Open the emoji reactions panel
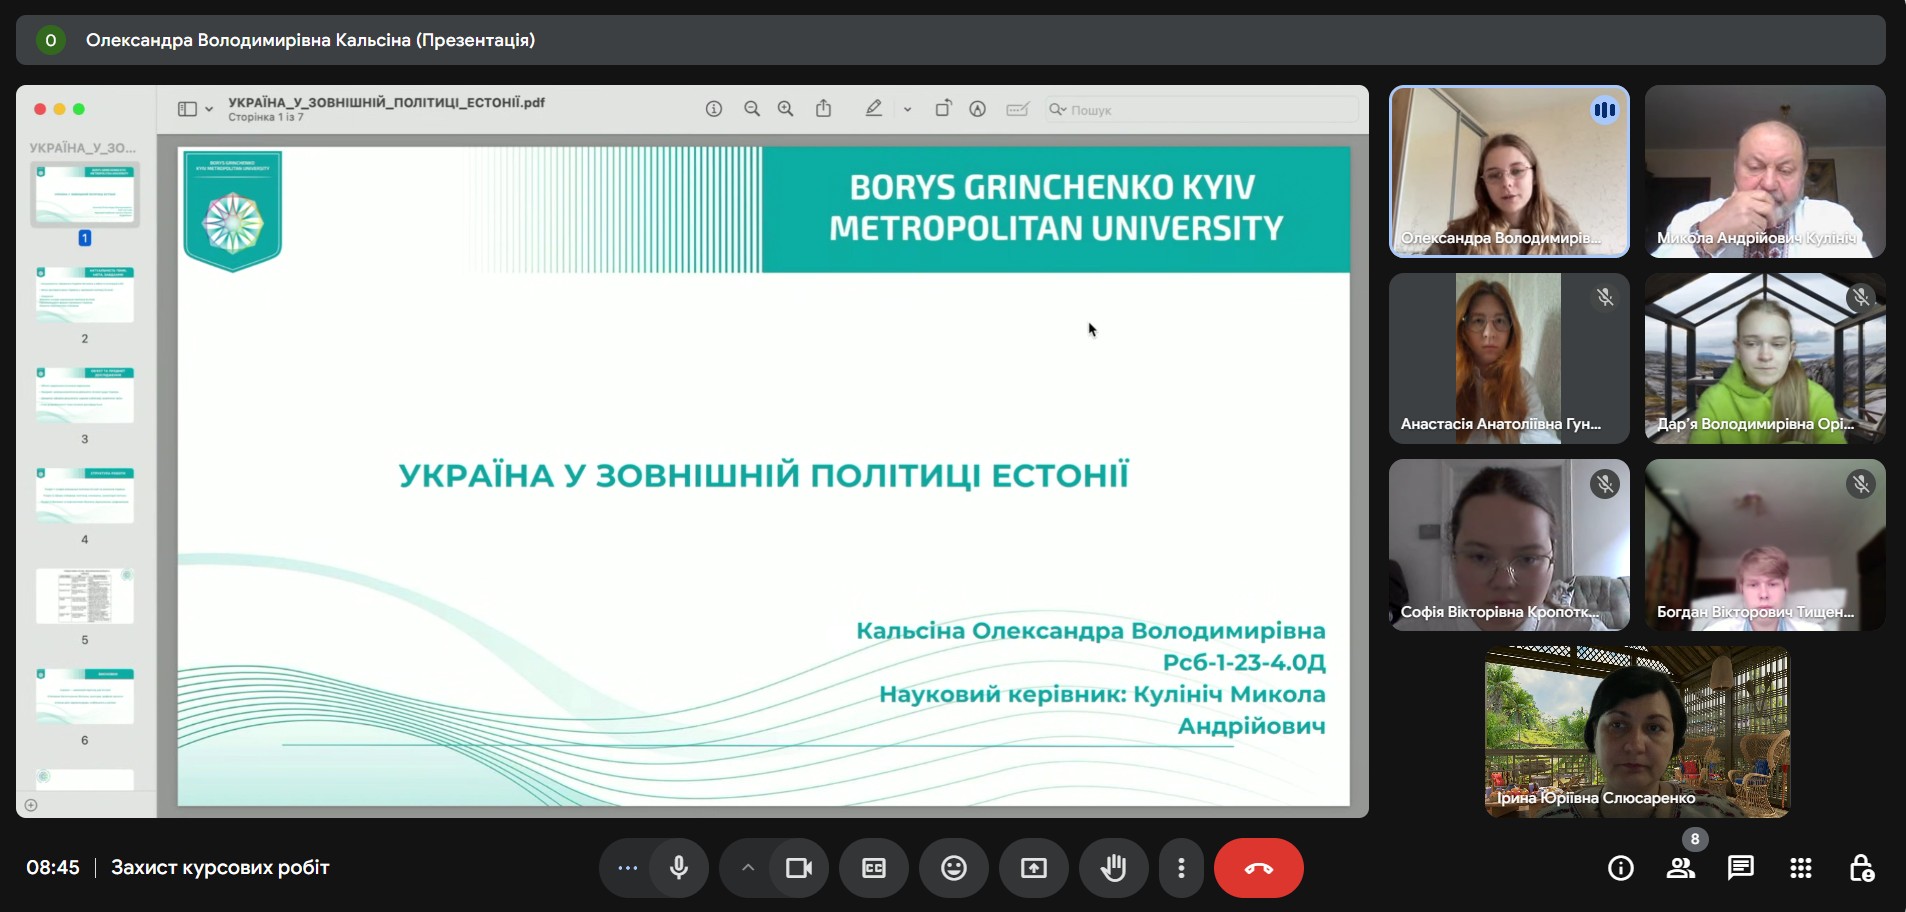Screen dimensions: 1906x912 pos(953,868)
